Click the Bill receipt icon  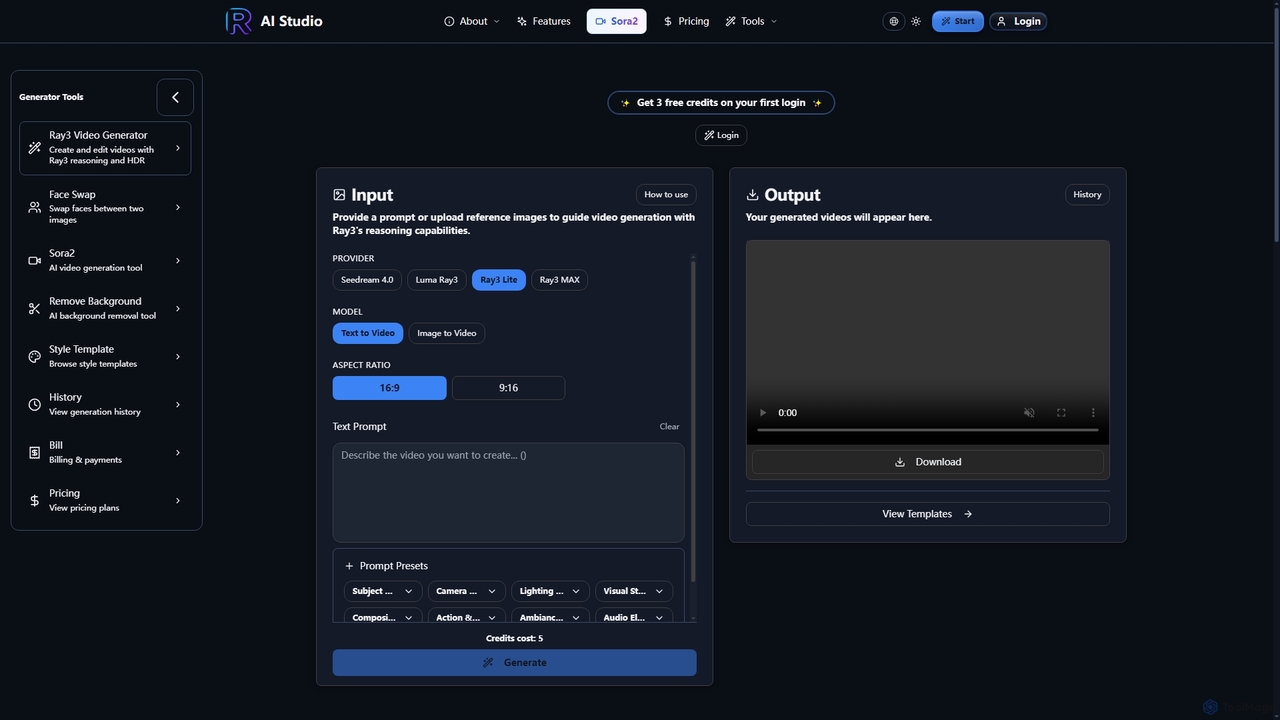[35, 452]
